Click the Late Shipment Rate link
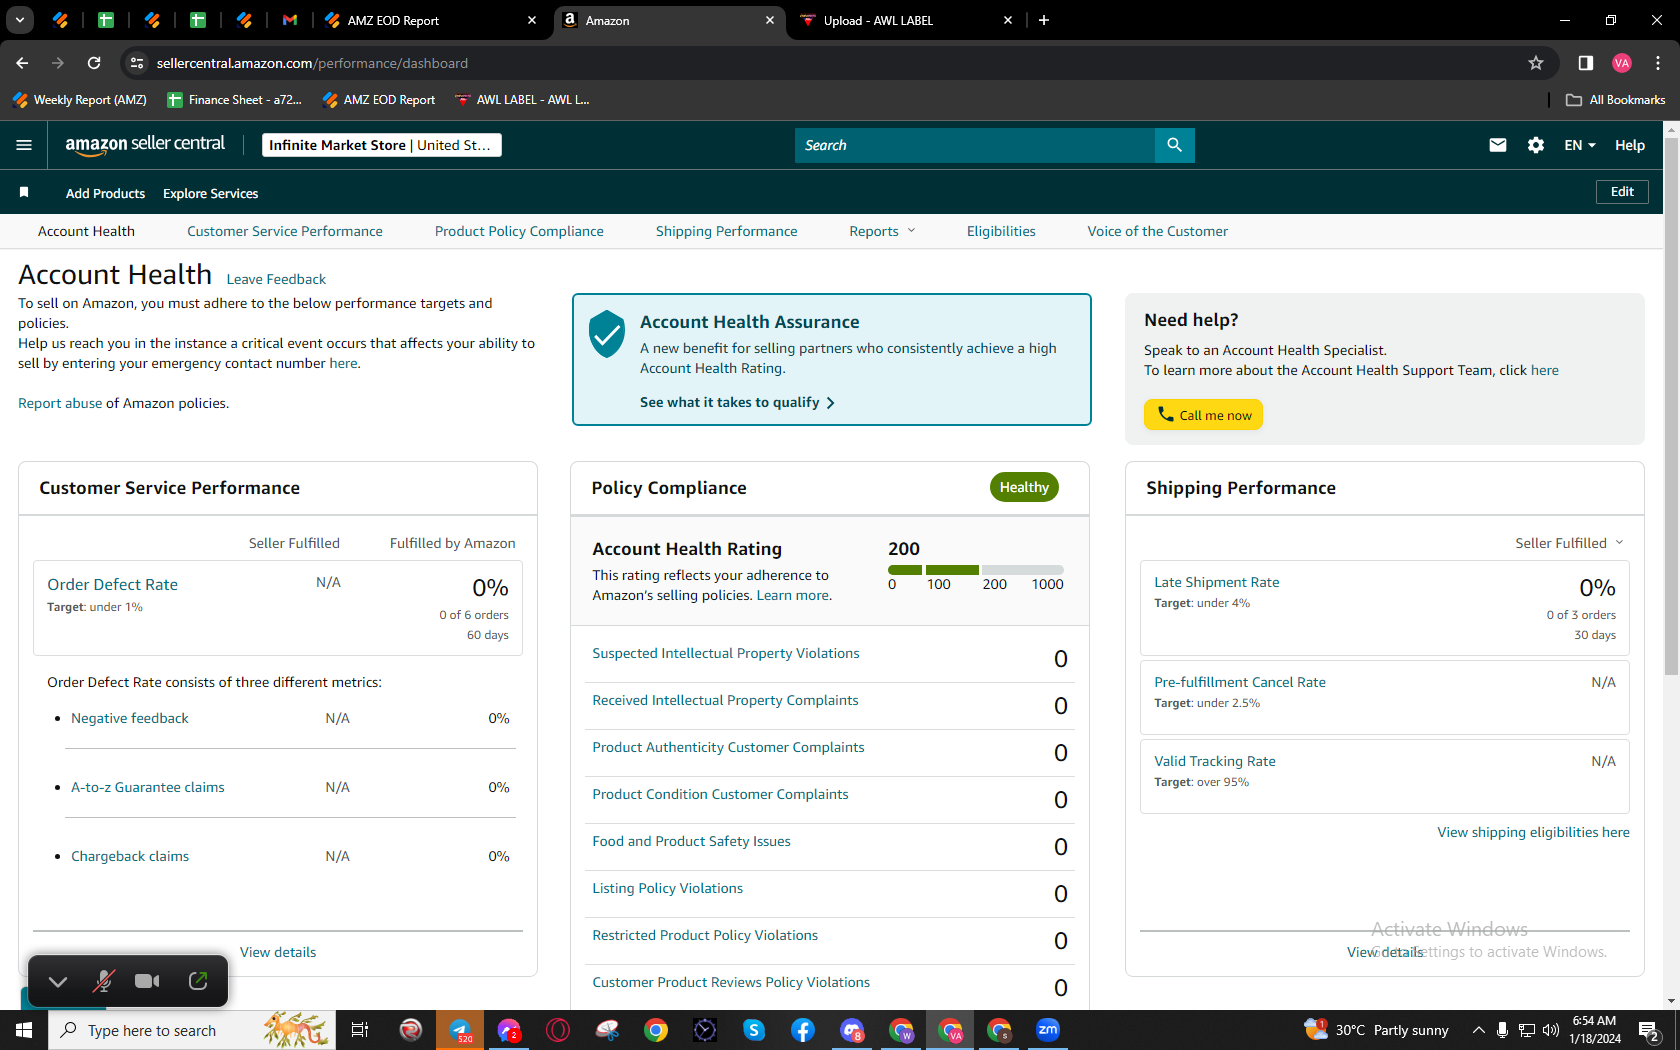This screenshot has height=1050, width=1680. (x=1217, y=582)
